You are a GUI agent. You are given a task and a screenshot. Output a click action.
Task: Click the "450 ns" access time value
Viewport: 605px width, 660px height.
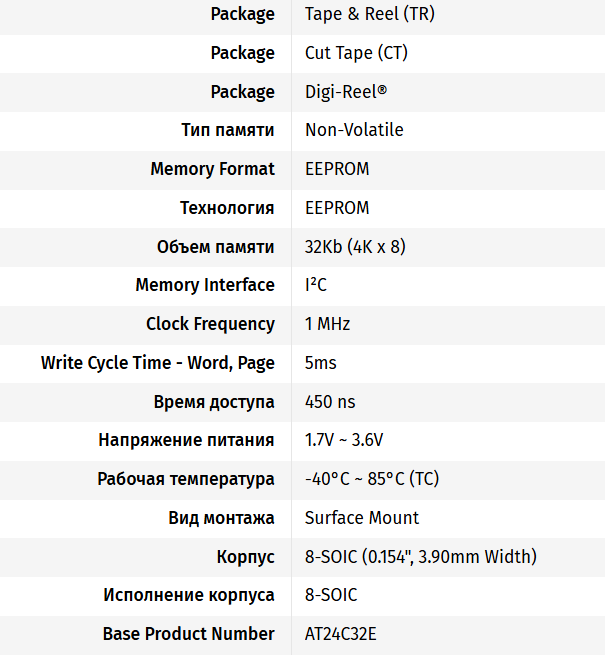click(330, 402)
